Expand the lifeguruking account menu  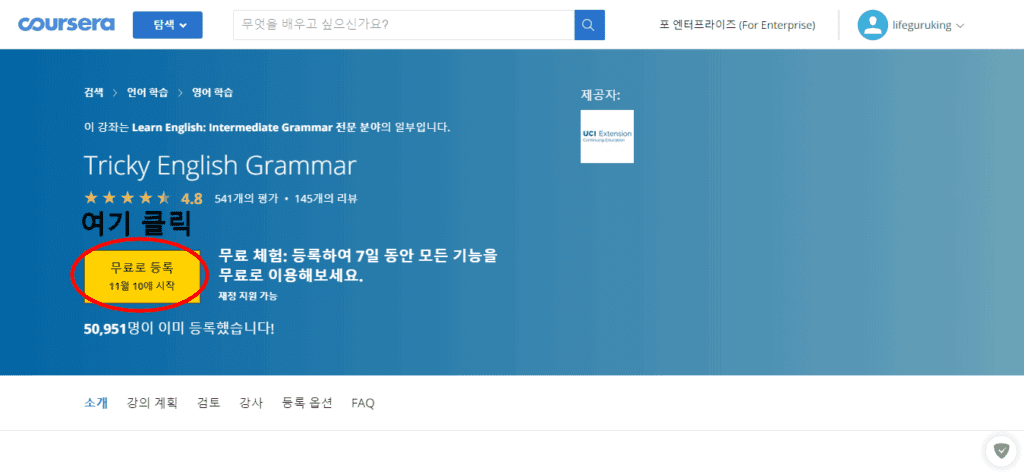click(928, 25)
